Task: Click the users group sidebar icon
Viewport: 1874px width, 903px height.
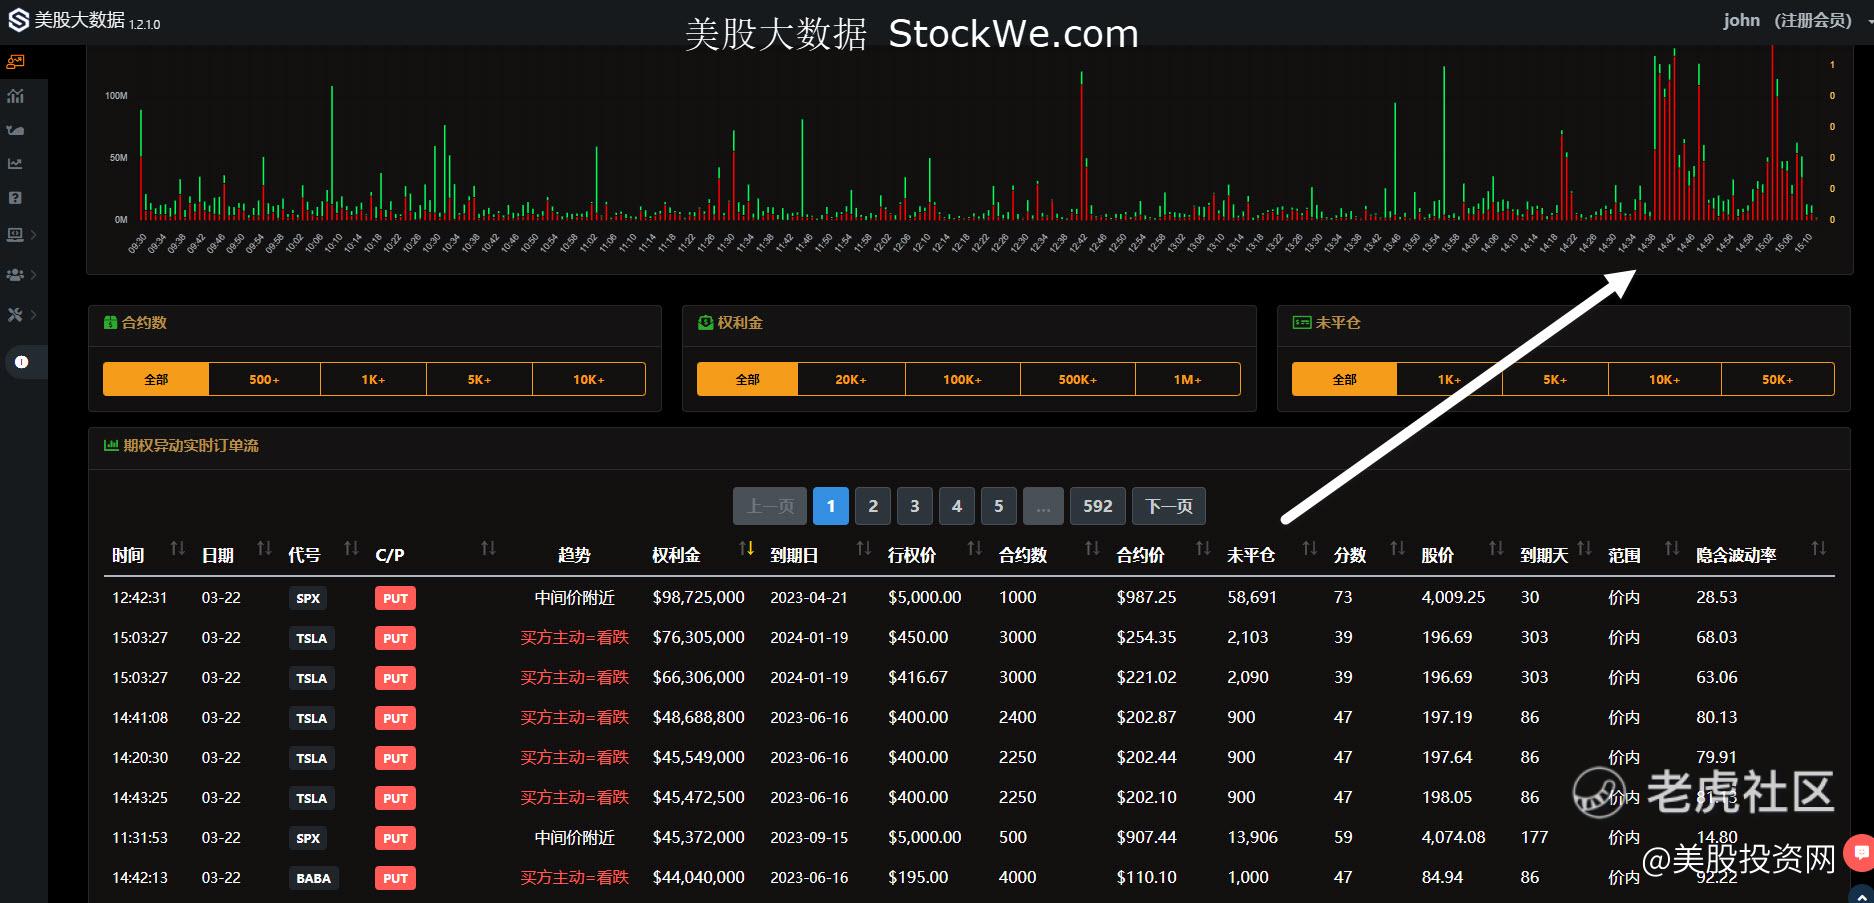Action: pyautogui.click(x=15, y=274)
